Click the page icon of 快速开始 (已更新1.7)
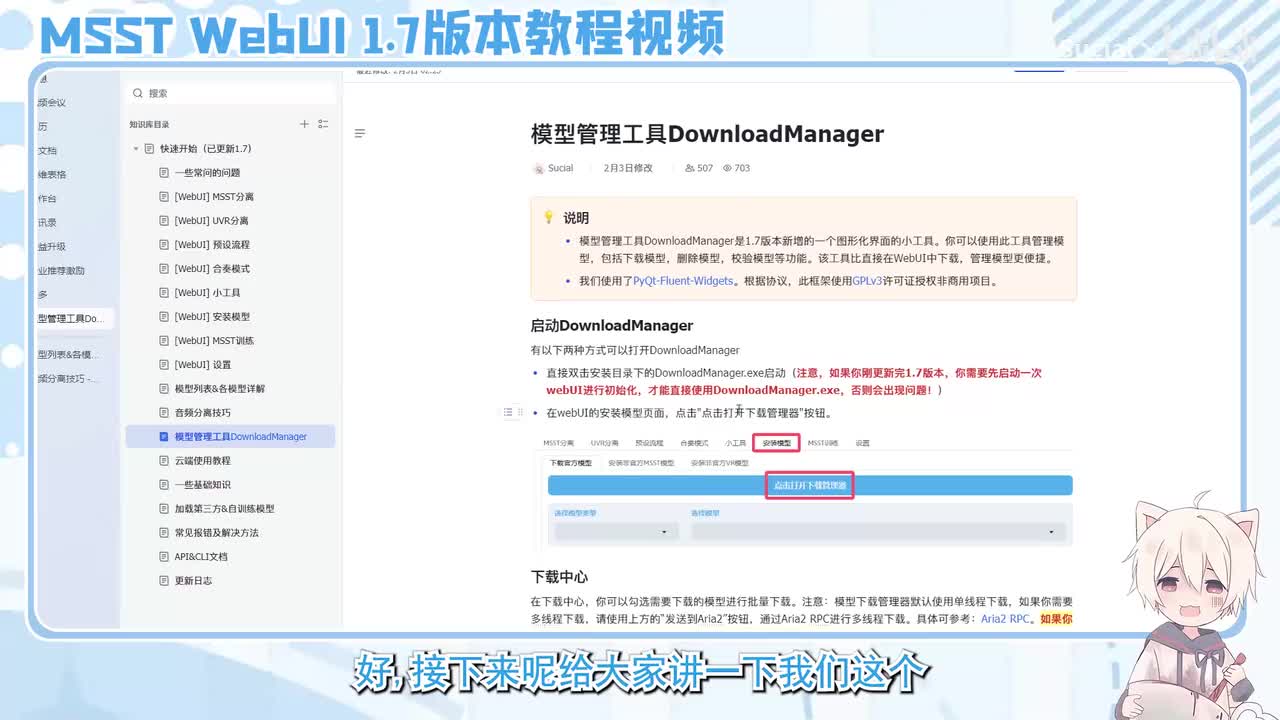Screen dimensions: 1280x720 click(149, 148)
